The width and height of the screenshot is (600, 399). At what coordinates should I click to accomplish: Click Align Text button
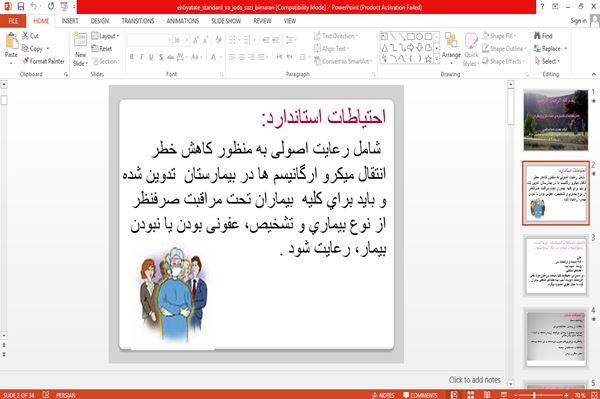pyautogui.click(x=331, y=49)
